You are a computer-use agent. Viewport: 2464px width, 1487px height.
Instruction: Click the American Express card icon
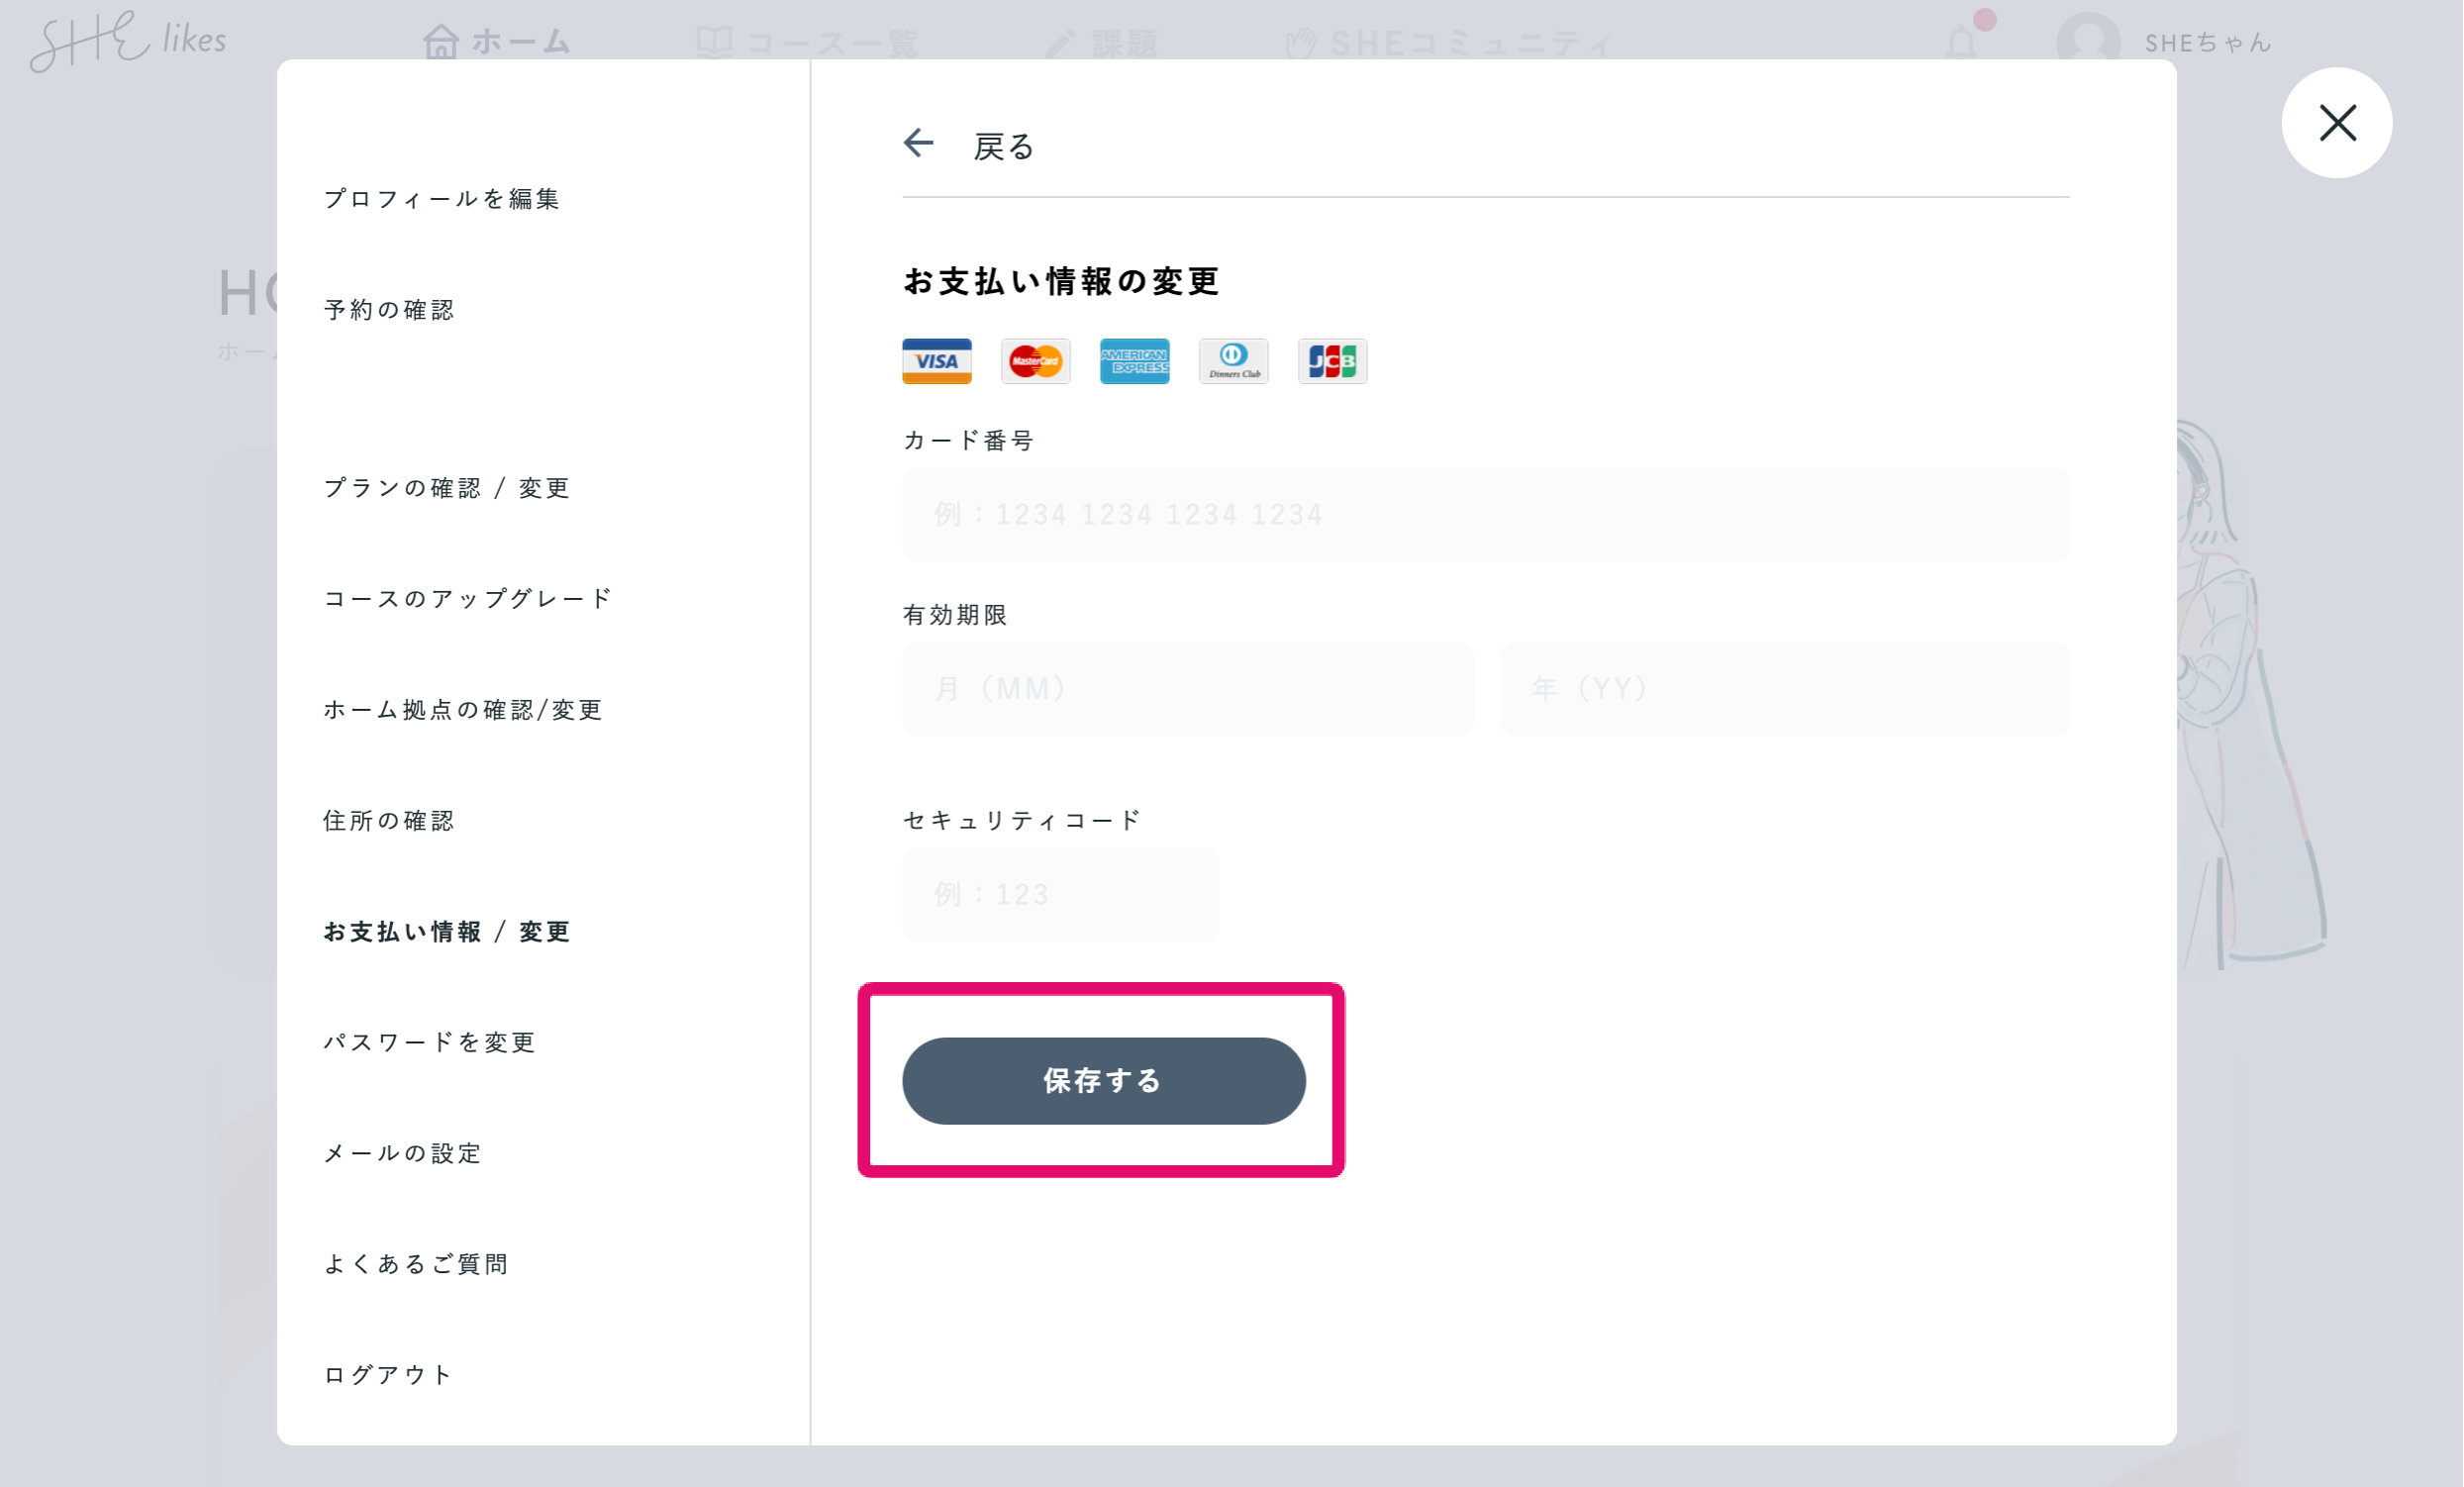[1134, 361]
